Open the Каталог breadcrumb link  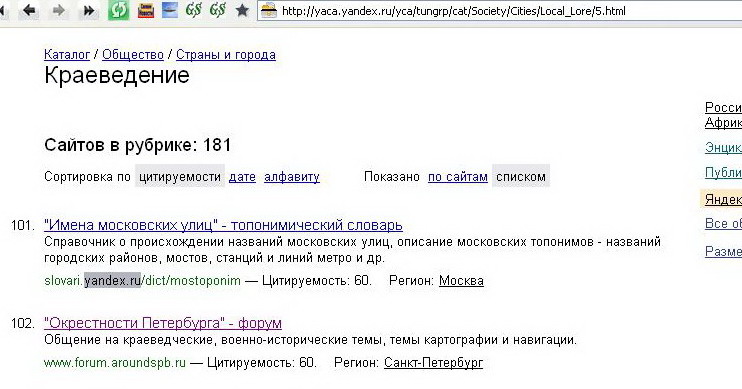67,55
